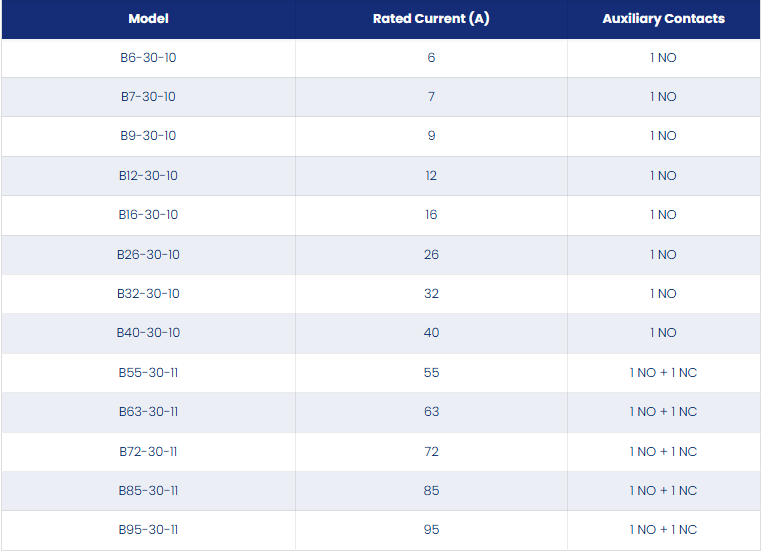
Task: Select model cell B32-30-10
Action: tap(149, 294)
